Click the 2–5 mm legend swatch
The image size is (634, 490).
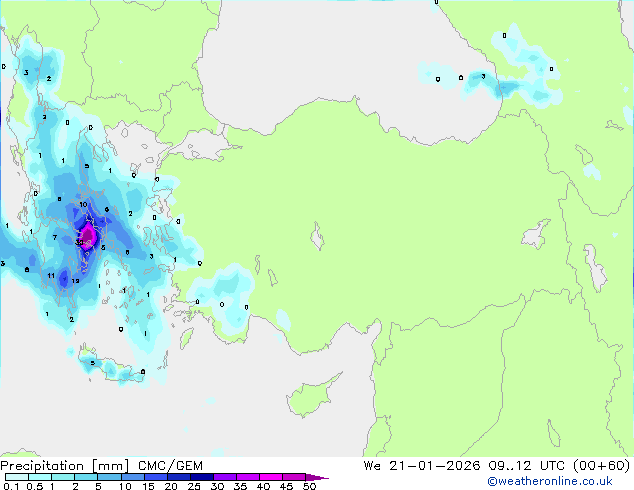(x=86, y=477)
